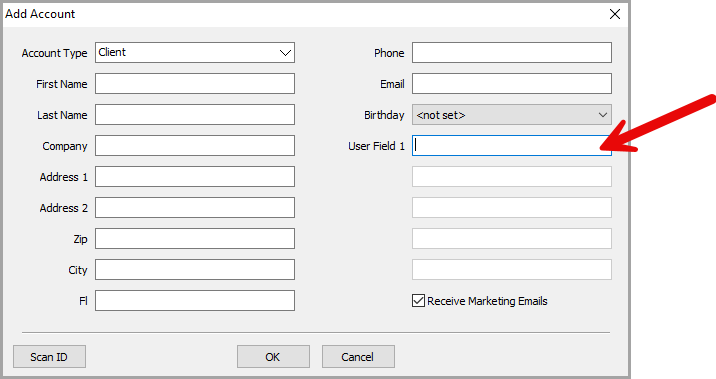Click the 'Account Type' label
Viewport: 716px width, 379px height.
(54, 53)
